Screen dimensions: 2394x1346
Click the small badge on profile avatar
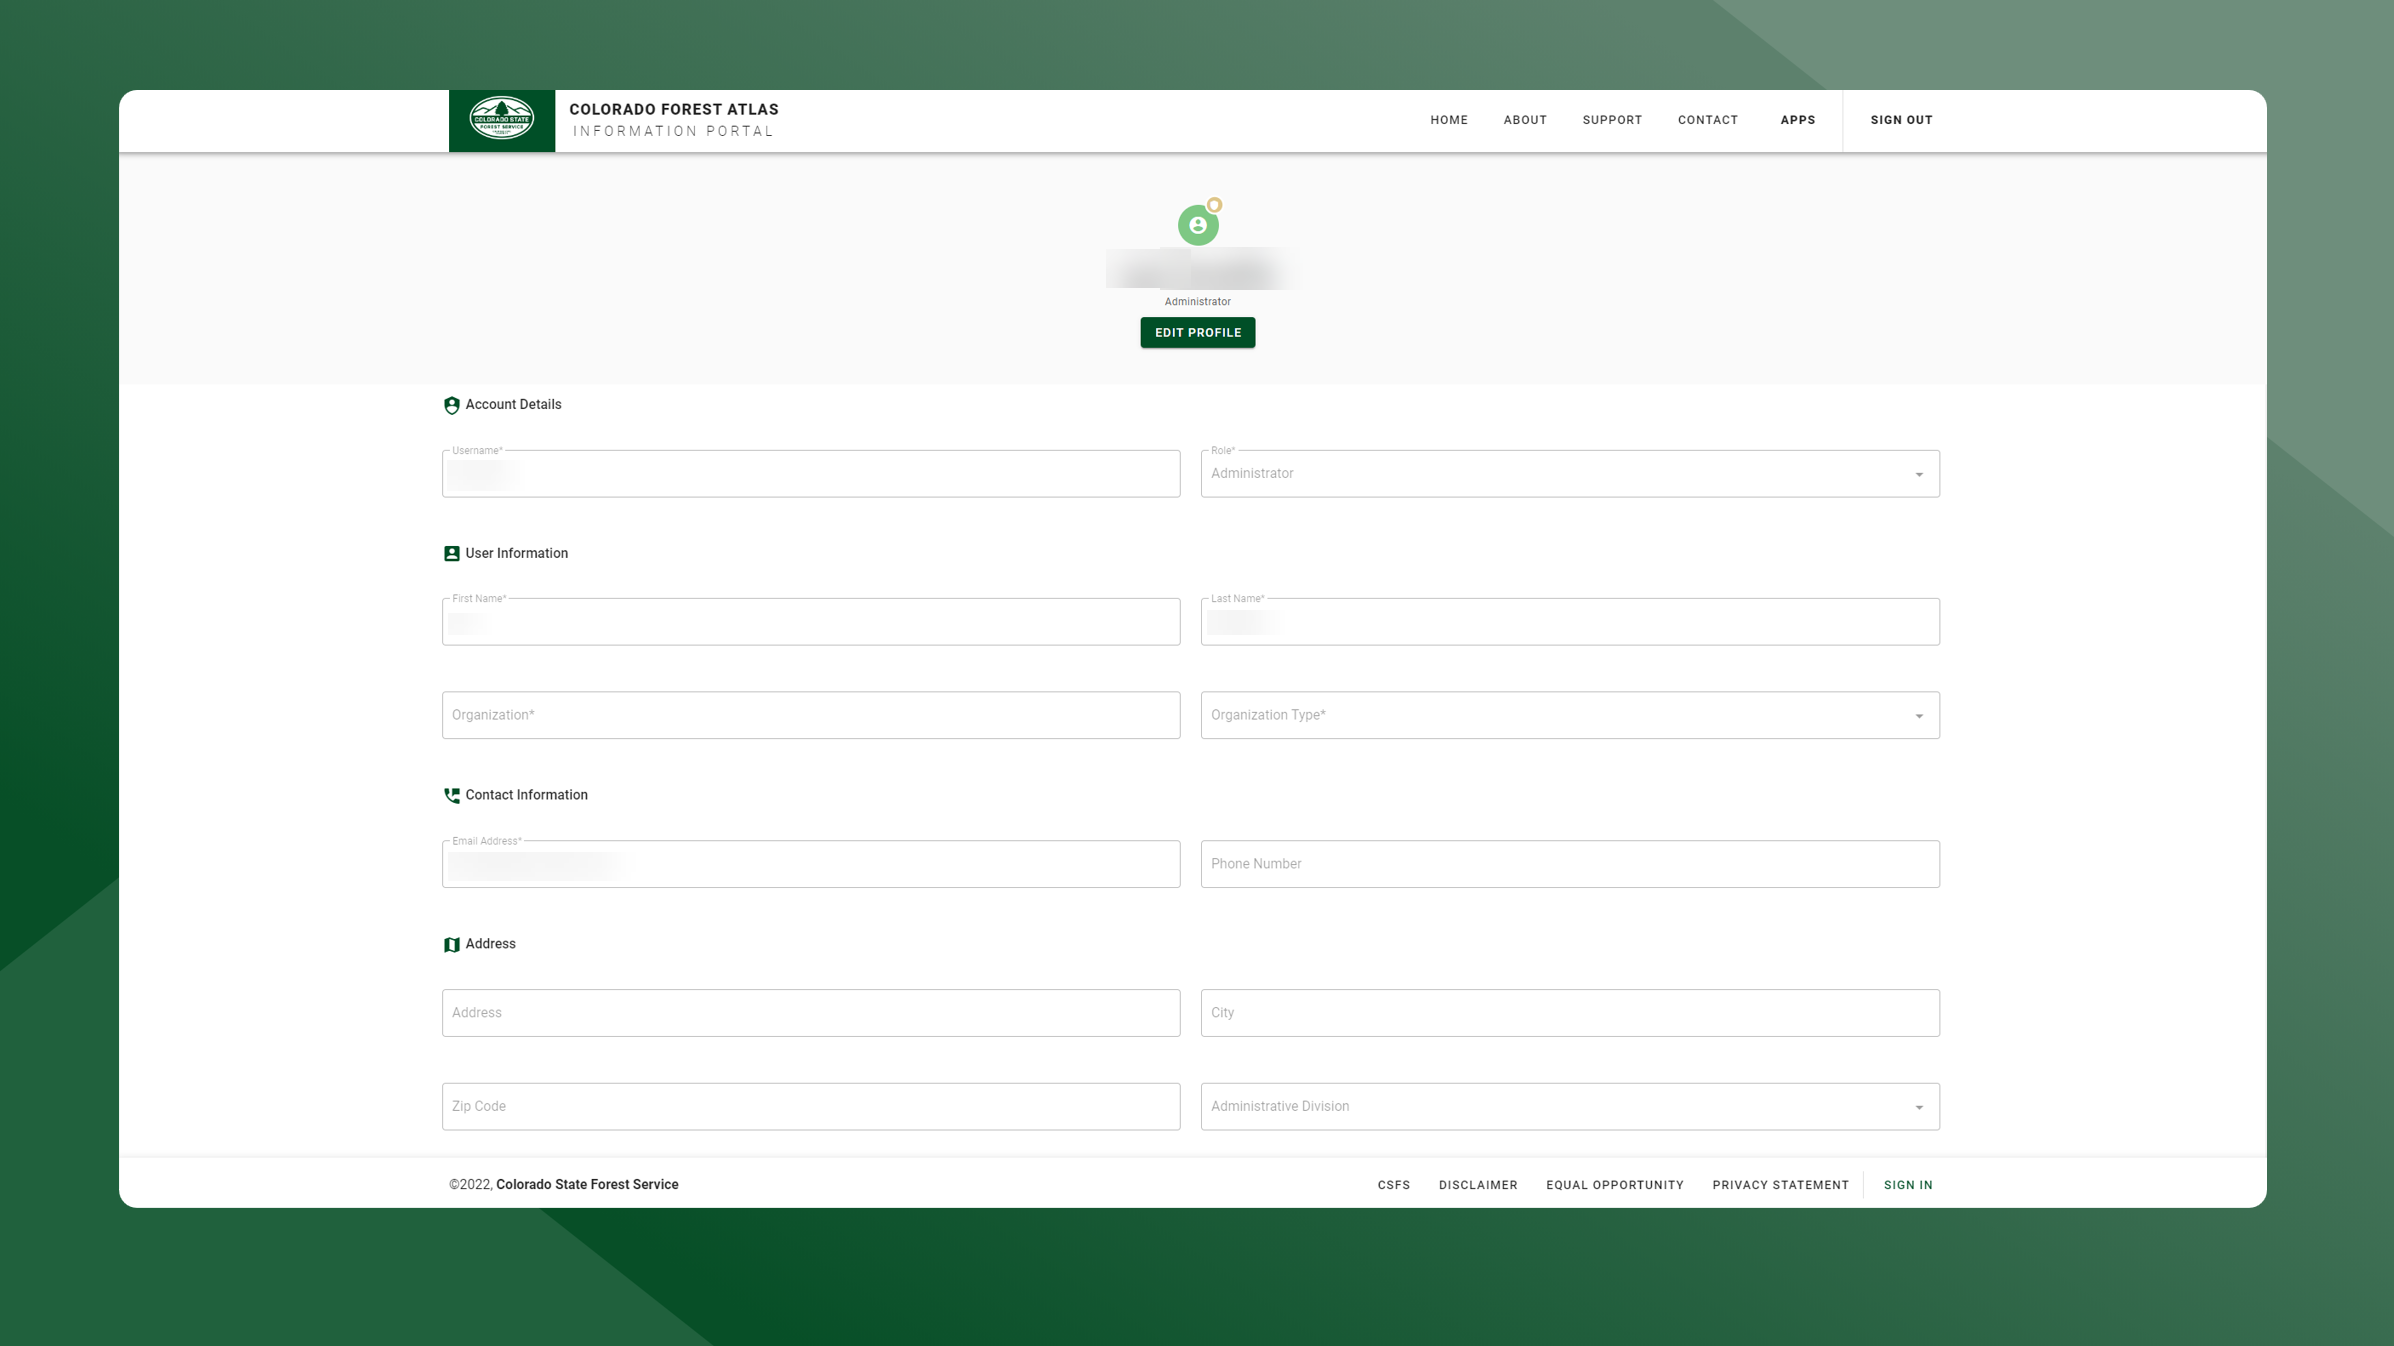[x=1214, y=205]
